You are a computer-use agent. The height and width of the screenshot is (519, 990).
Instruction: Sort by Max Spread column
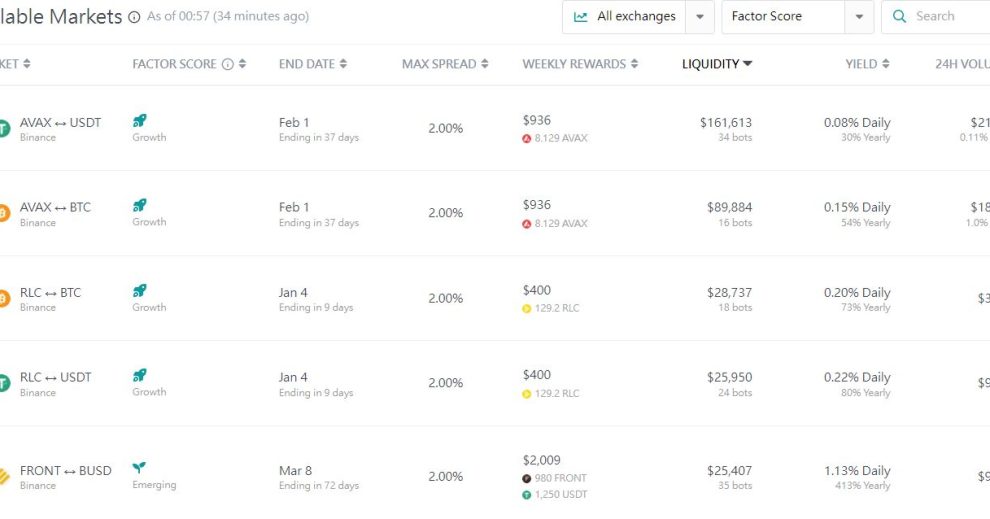445,64
